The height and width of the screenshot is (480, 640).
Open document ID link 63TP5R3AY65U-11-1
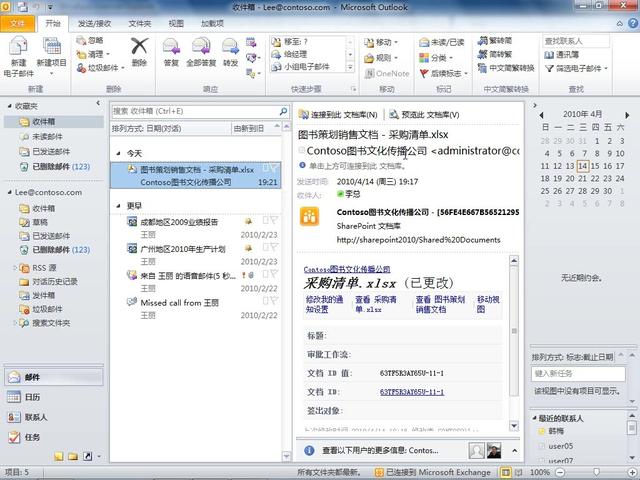coord(412,392)
